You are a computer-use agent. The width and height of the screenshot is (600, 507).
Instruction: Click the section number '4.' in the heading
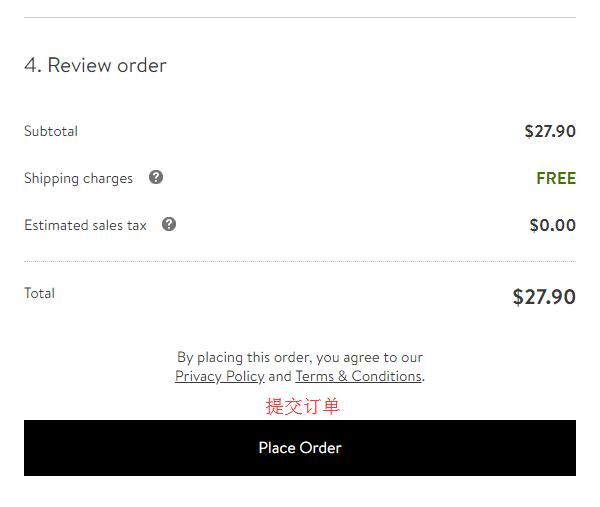click(33, 65)
